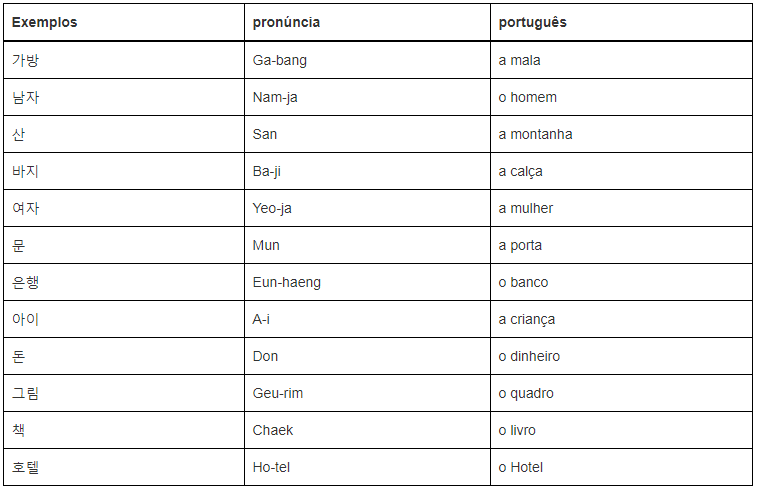This screenshot has height=489, width=758.
Task: Select the Korean word 여자
Action: pyautogui.click(x=26, y=208)
